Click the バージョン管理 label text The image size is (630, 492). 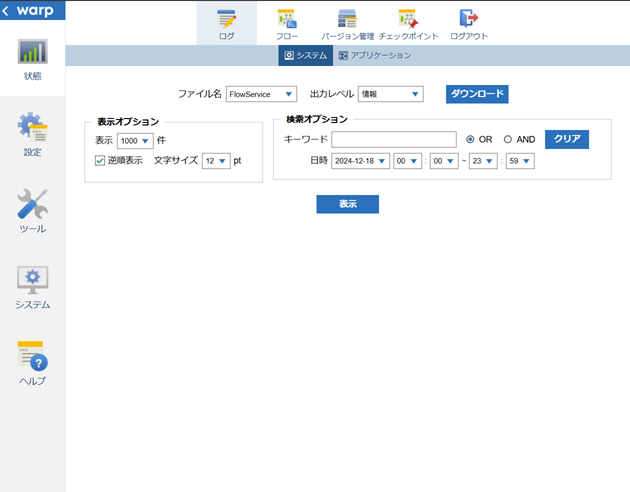click(x=348, y=36)
